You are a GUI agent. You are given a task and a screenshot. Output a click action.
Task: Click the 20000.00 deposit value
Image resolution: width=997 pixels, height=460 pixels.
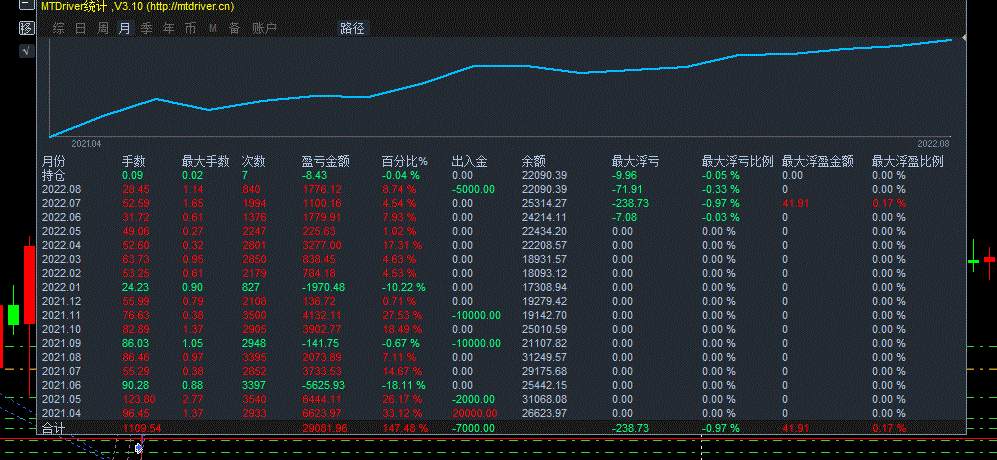point(474,413)
